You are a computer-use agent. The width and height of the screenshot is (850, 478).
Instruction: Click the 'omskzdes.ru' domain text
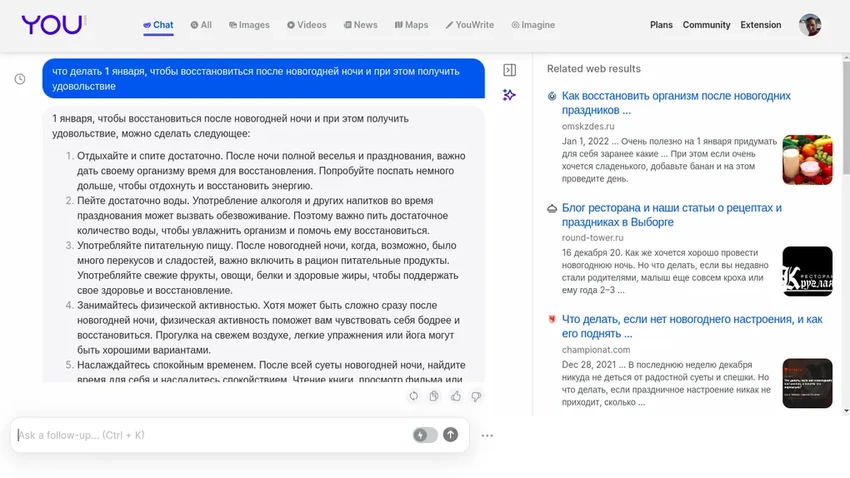click(588, 126)
